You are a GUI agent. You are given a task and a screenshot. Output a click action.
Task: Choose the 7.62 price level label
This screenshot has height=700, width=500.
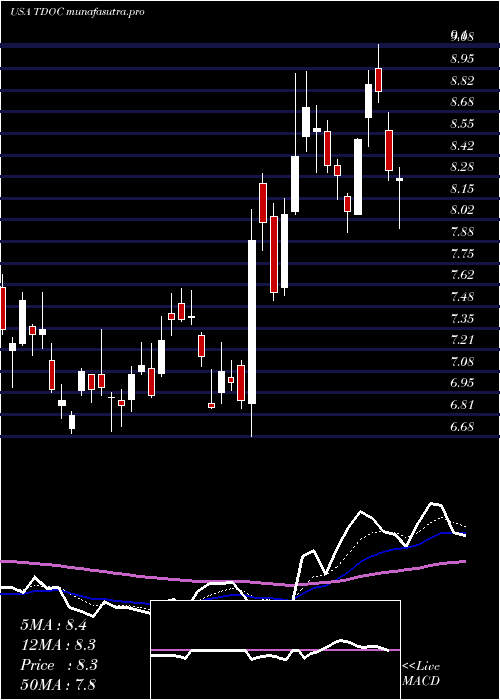click(462, 275)
